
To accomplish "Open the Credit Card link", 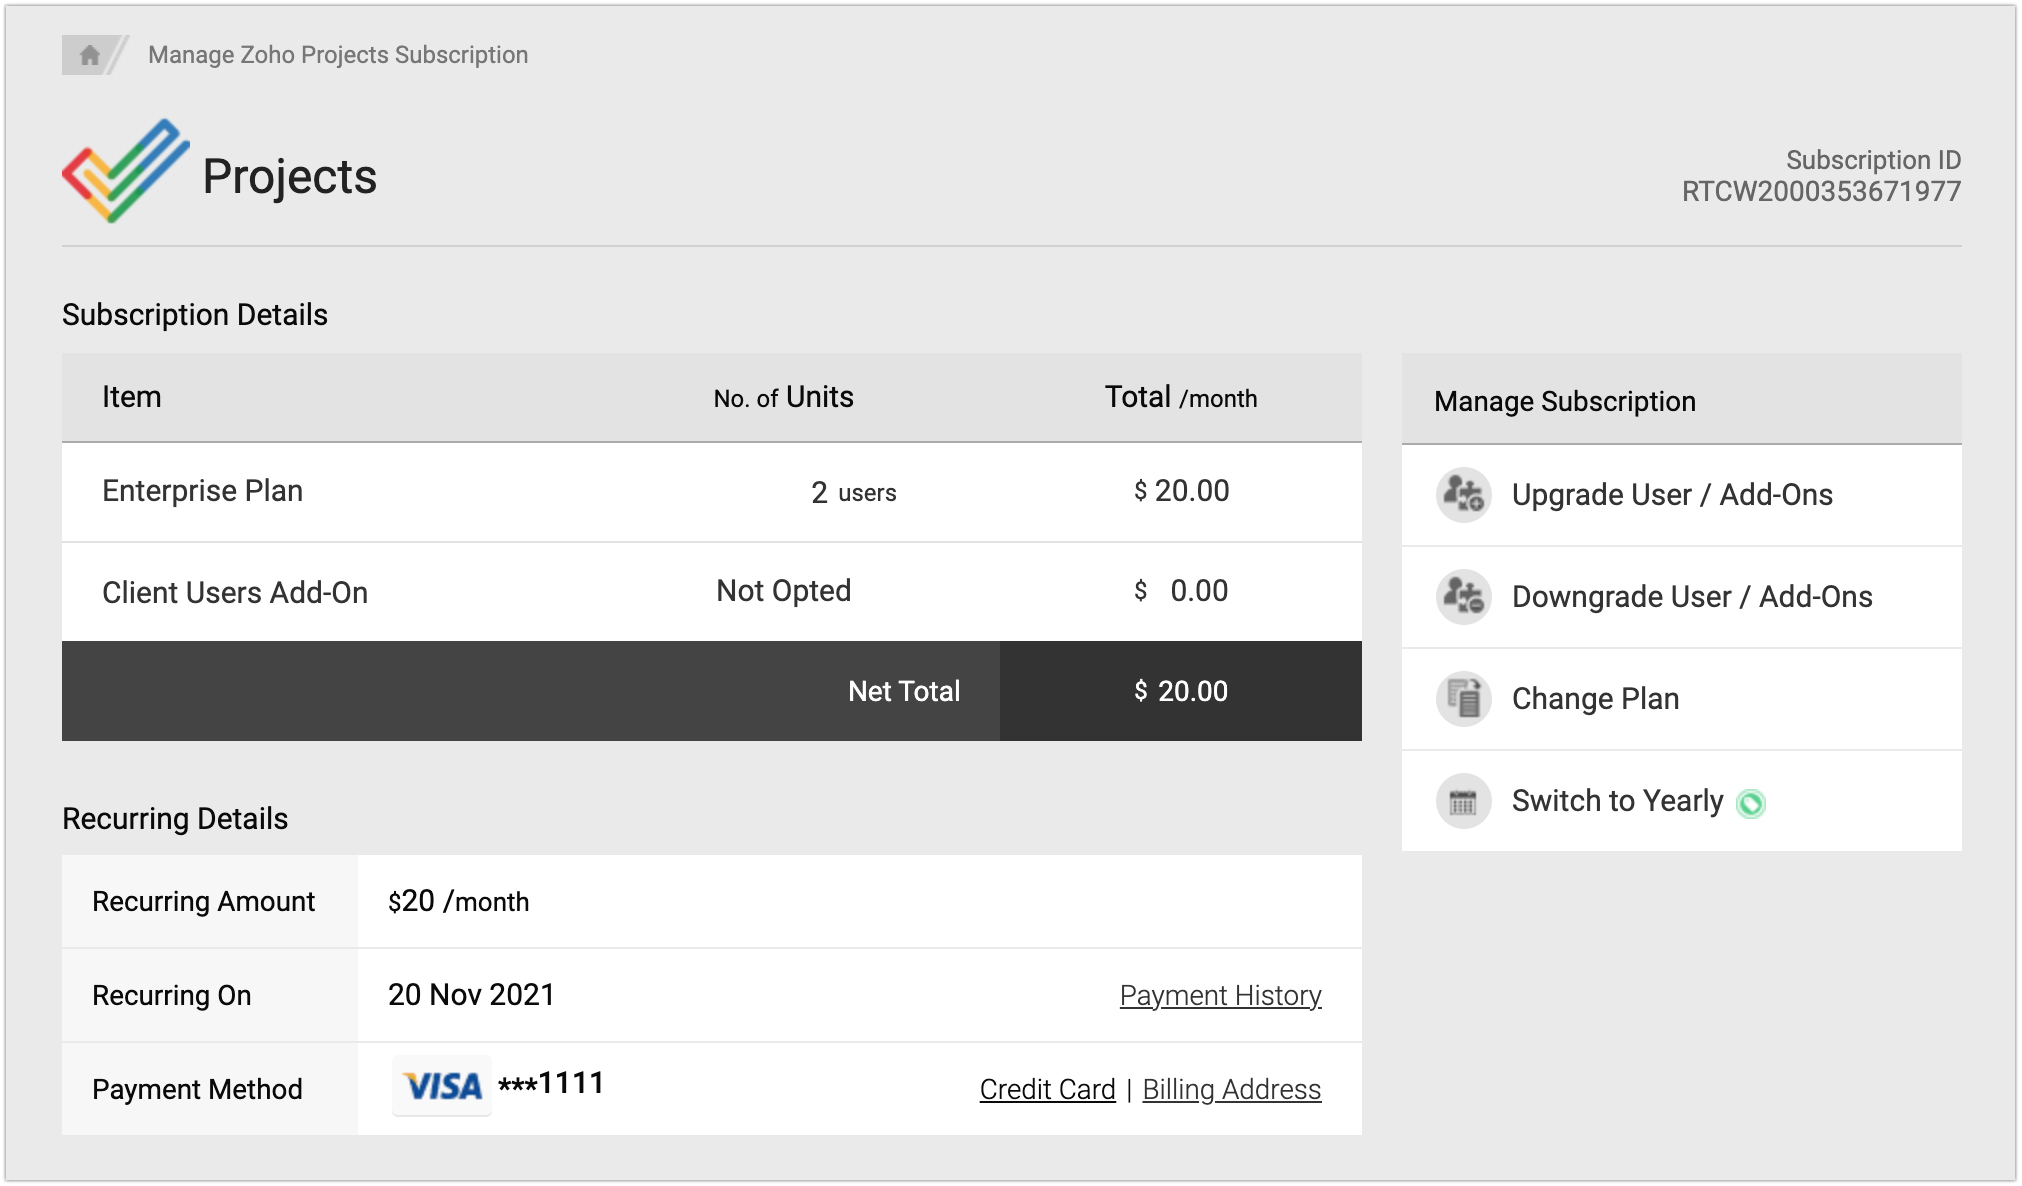I will click(1047, 1089).
